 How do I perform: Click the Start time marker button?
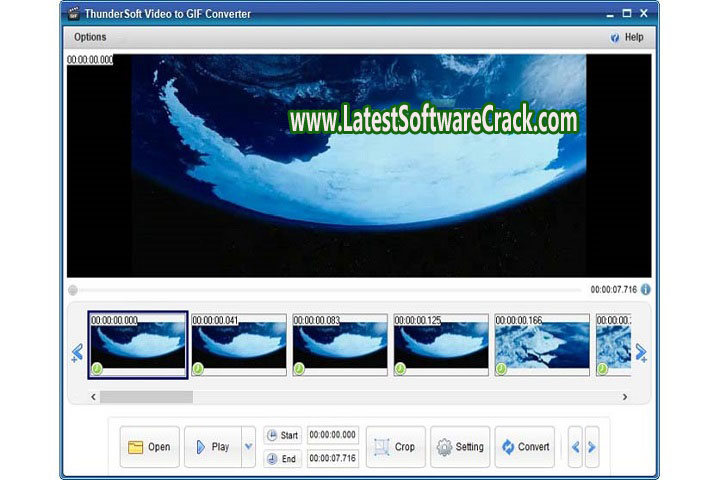[282, 435]
